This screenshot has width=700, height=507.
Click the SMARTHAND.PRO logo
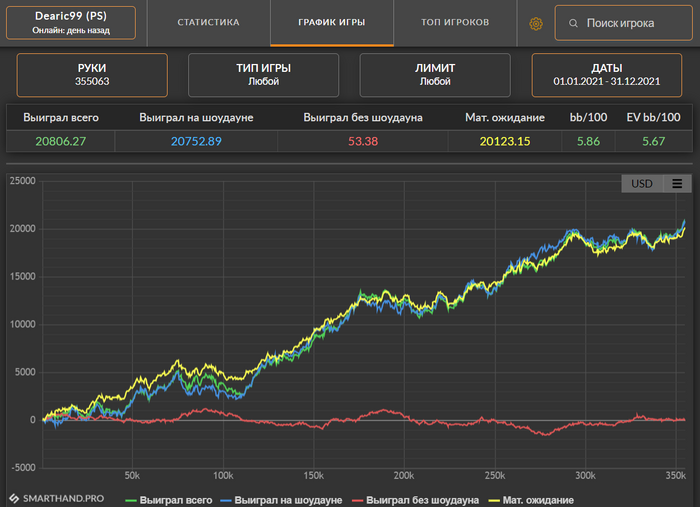pyautogui.click(x=57, y=497)
